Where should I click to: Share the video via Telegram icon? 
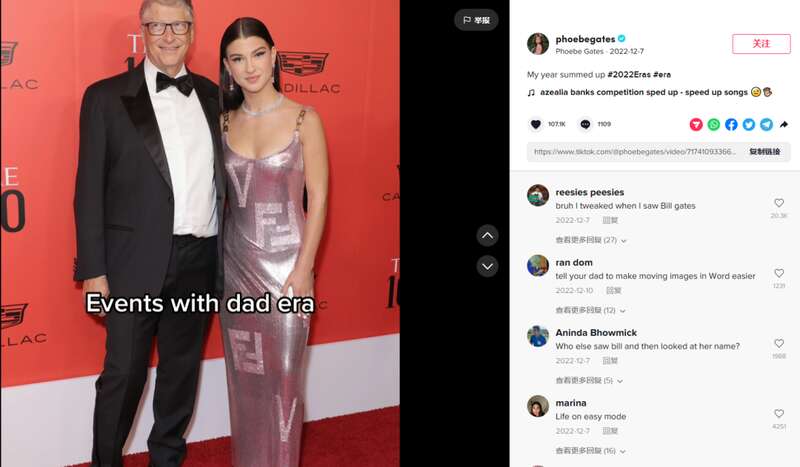tap(766, 125)
